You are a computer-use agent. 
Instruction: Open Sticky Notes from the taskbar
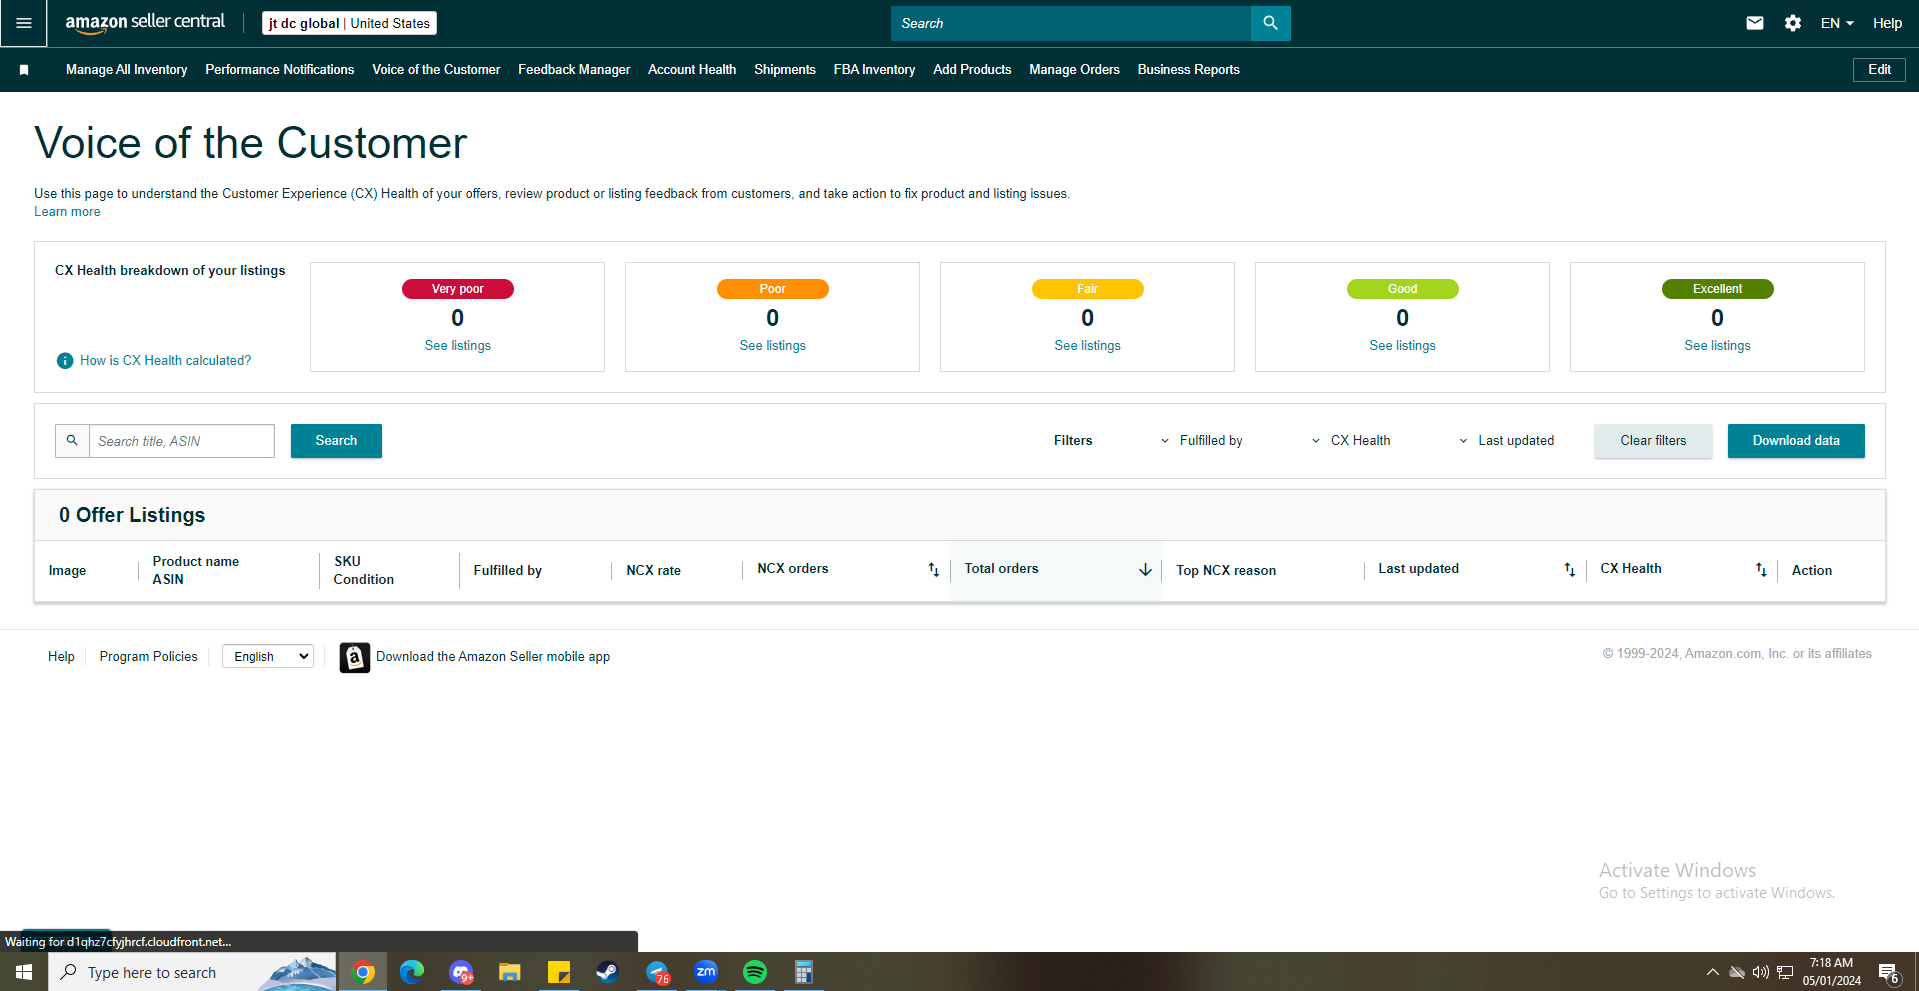(558, 972)
